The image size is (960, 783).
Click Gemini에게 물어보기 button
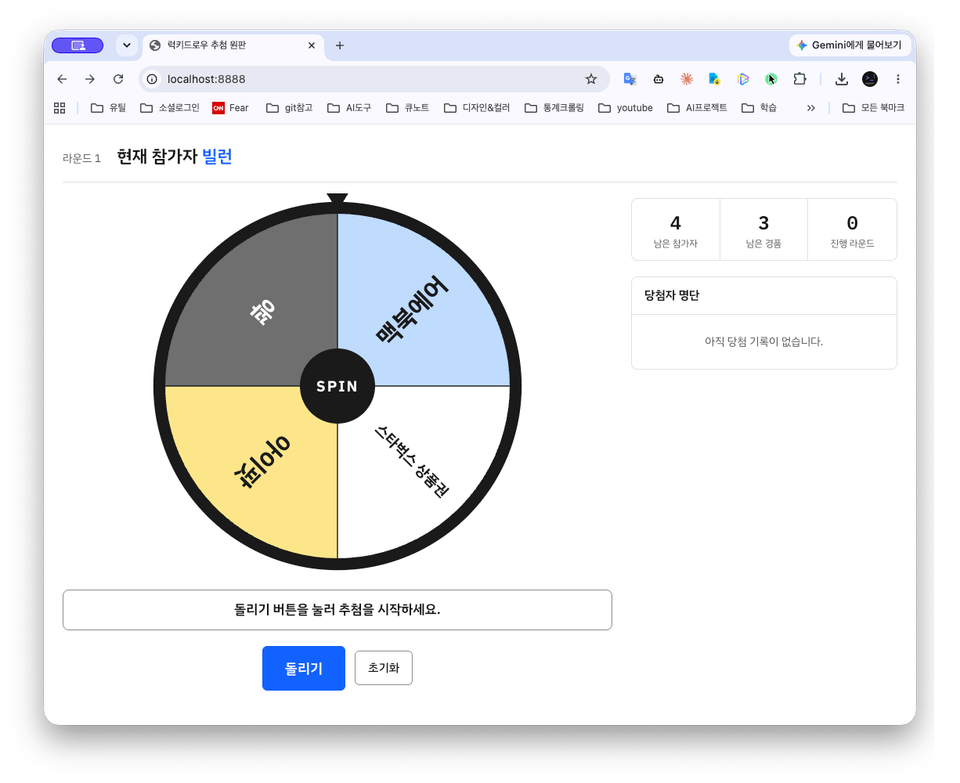pyautogui.click(x=849, y=45)
